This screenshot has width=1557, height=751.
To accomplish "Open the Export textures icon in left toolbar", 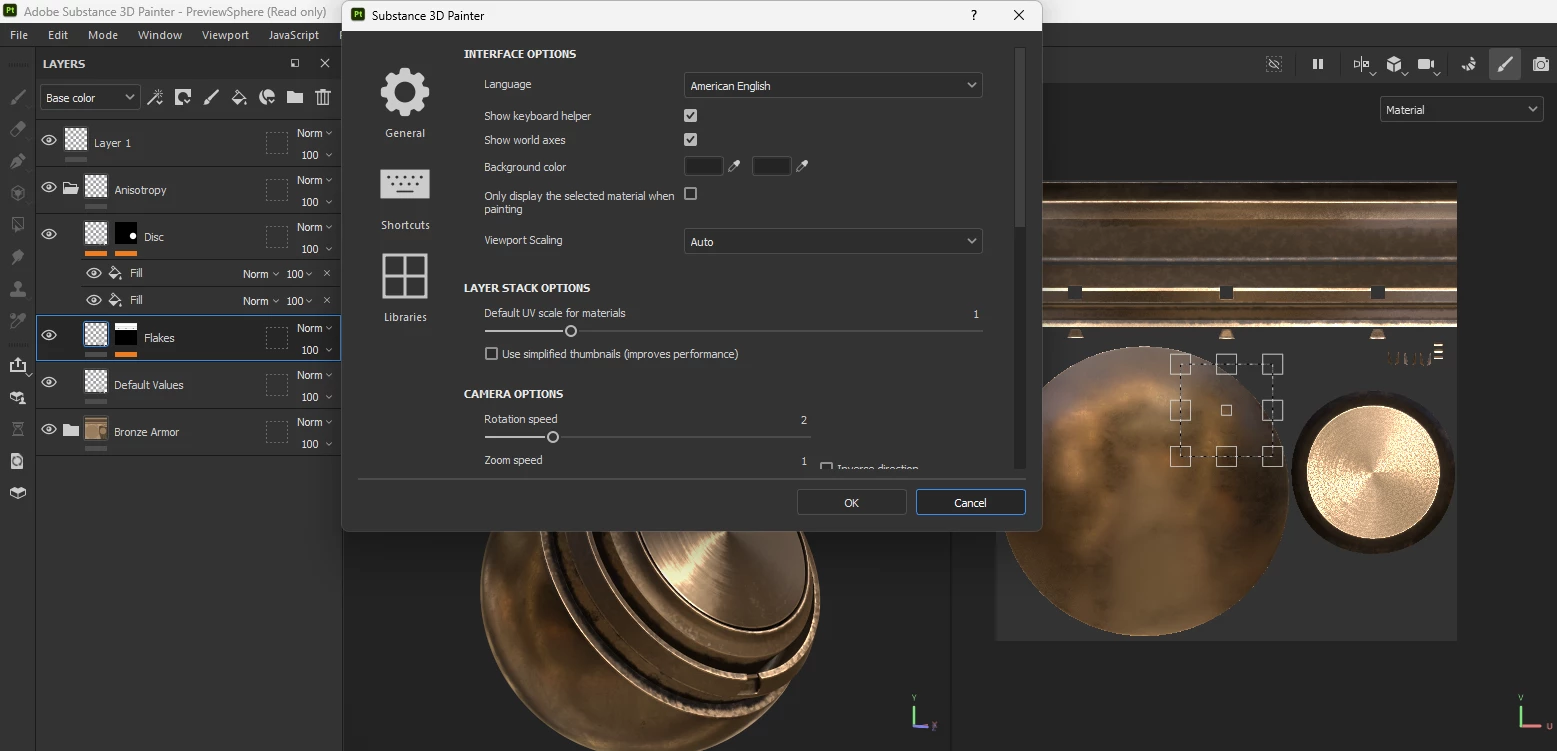I will [x=17, y=365].
